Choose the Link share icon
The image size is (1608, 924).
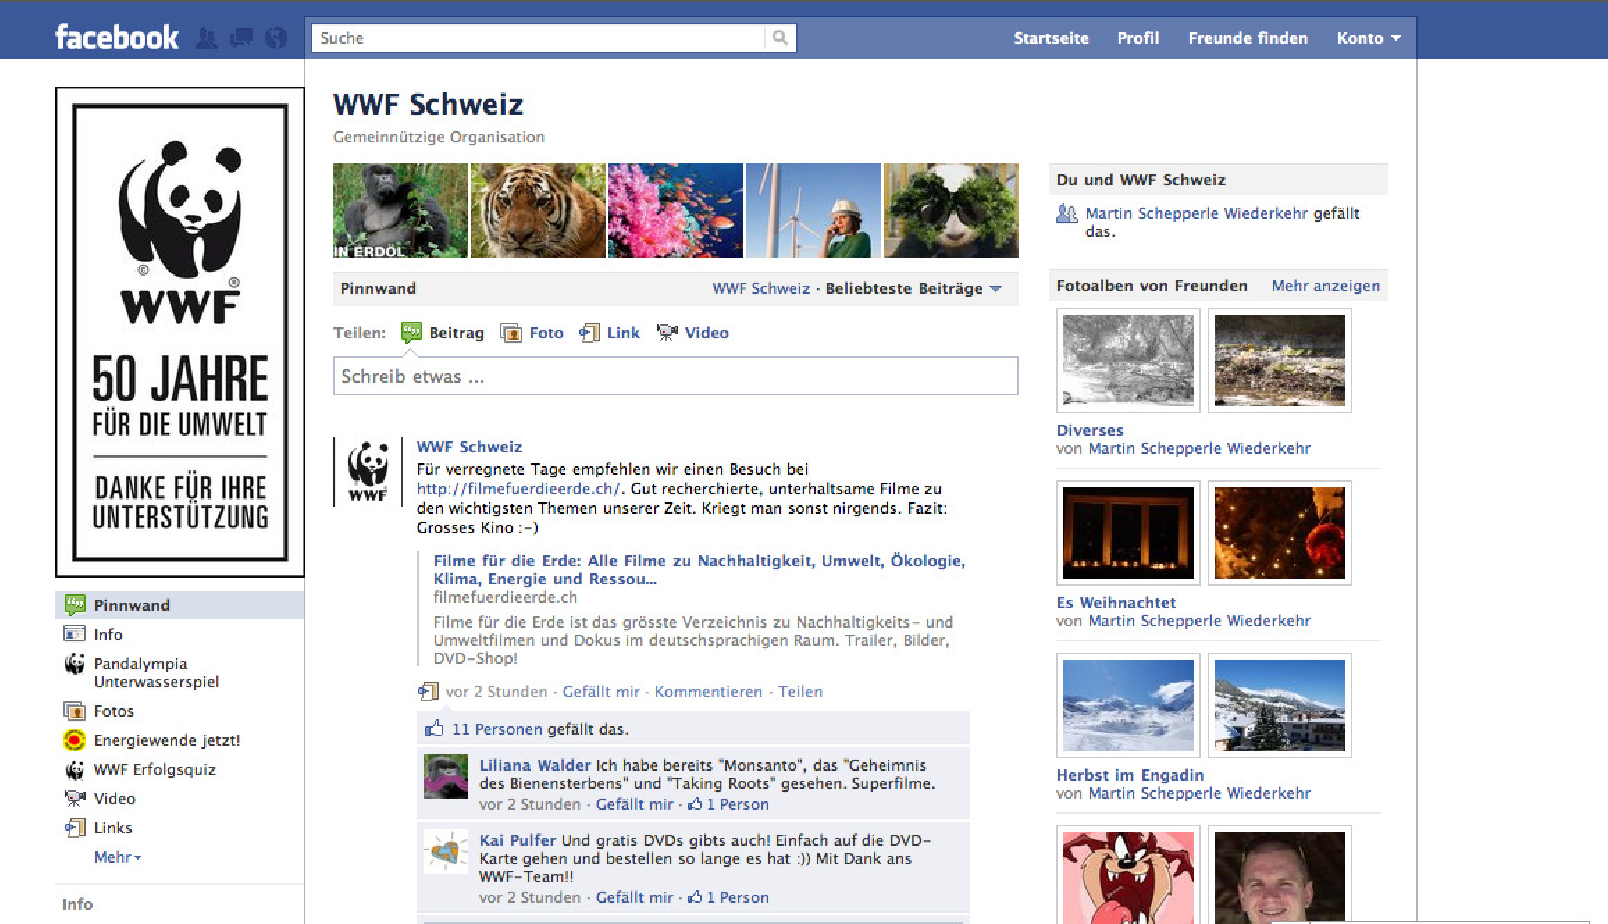pyautogui.click(x=589, y=333)
